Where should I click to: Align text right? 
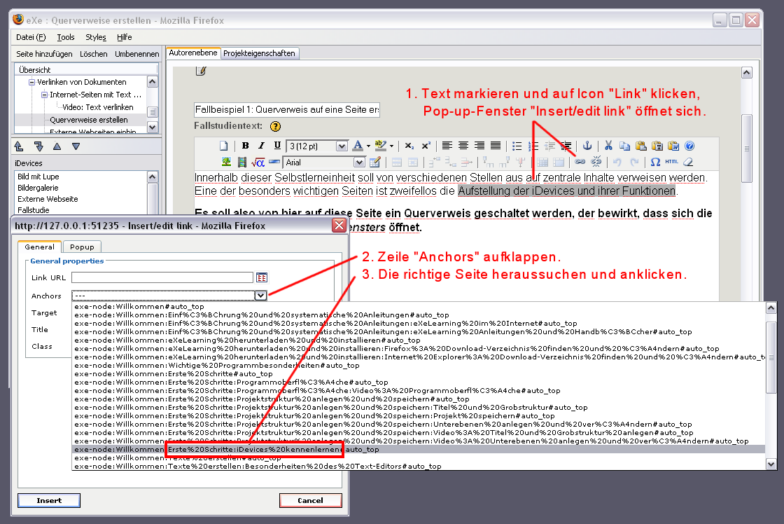[x=480, y=146]
